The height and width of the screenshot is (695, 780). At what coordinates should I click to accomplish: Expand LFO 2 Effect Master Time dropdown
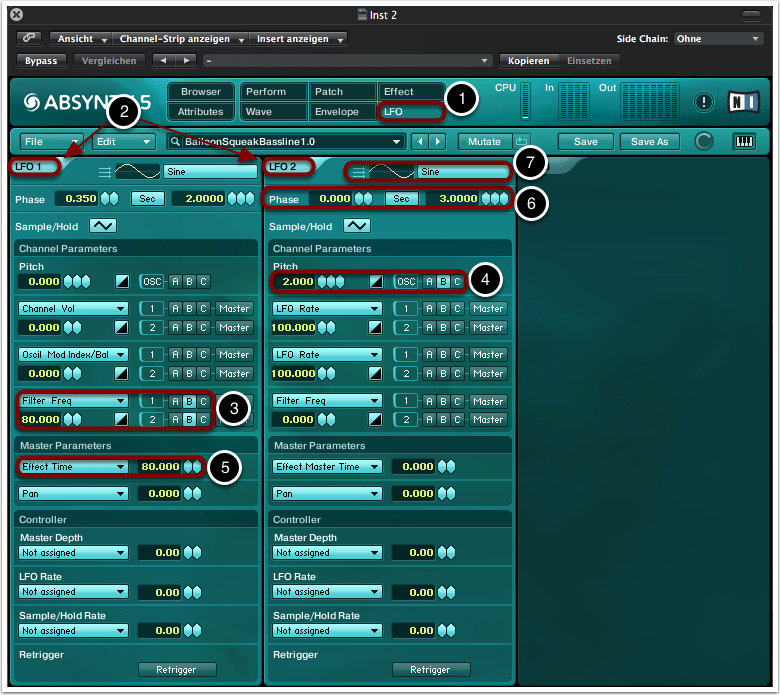click(327, 467)
